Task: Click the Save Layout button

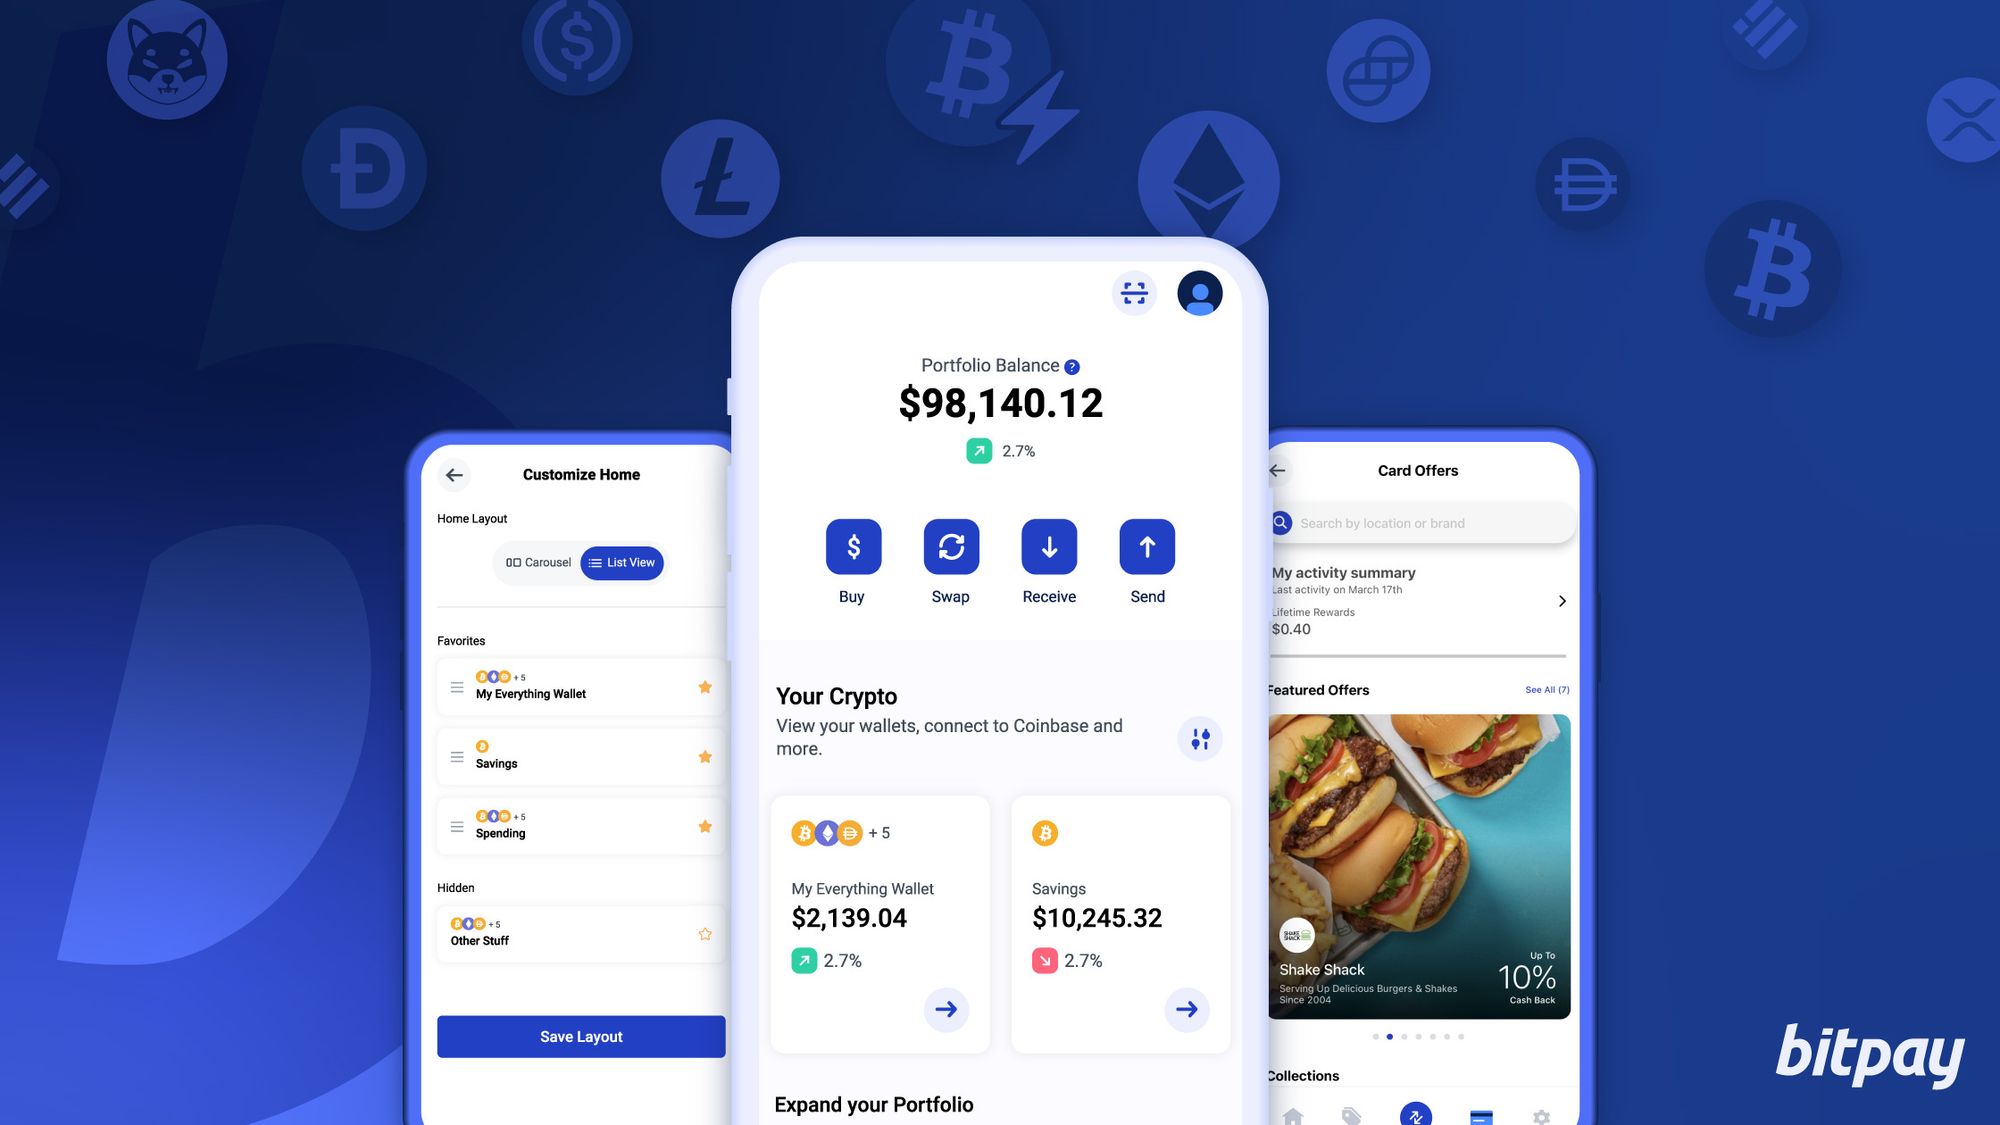Action: [581, 1036]
